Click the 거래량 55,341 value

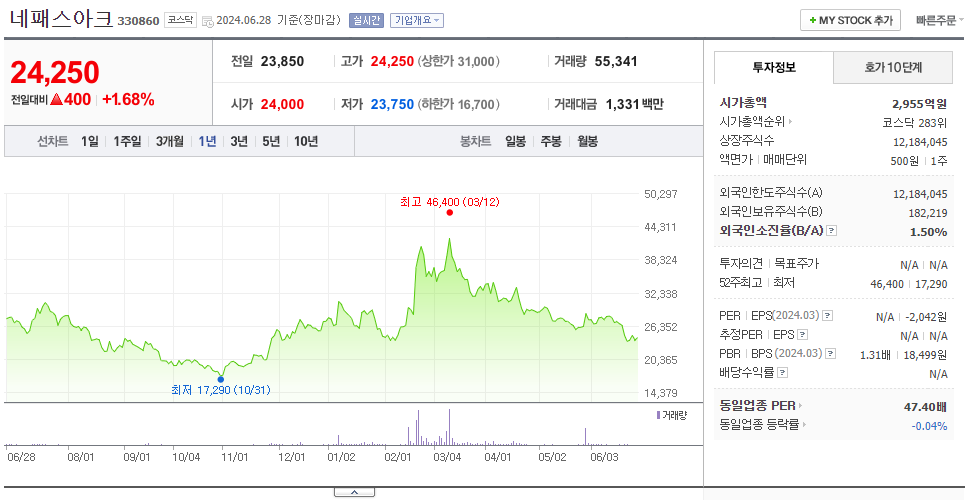tap(616, 62)
